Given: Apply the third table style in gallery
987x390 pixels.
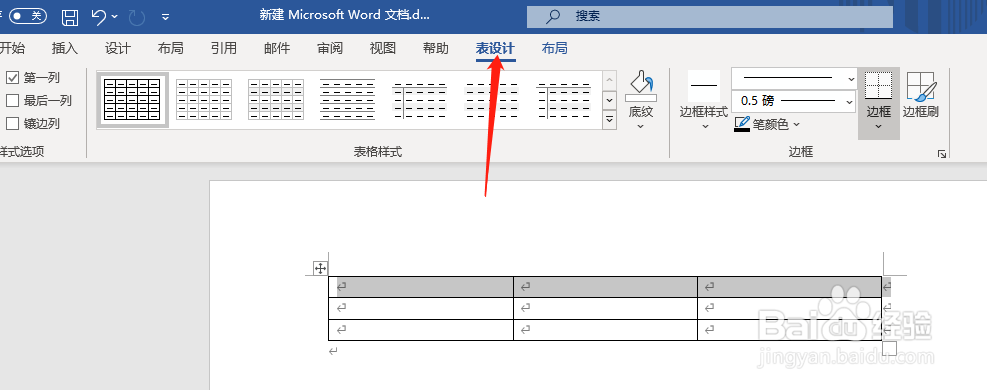Looking at the screenshot, I should click(276, 99).
